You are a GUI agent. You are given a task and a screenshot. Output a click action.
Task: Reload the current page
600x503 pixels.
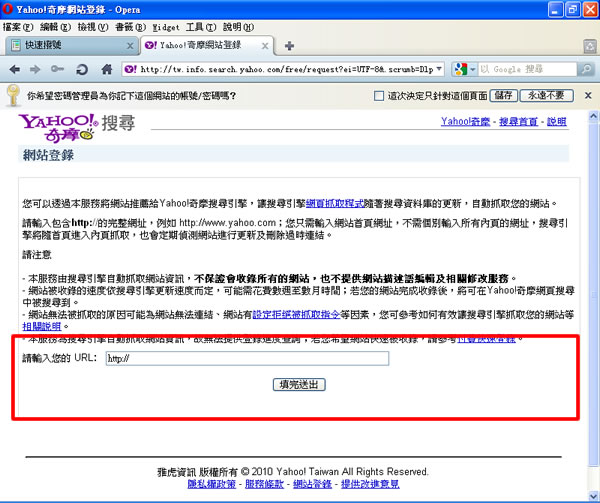[82, 70]
